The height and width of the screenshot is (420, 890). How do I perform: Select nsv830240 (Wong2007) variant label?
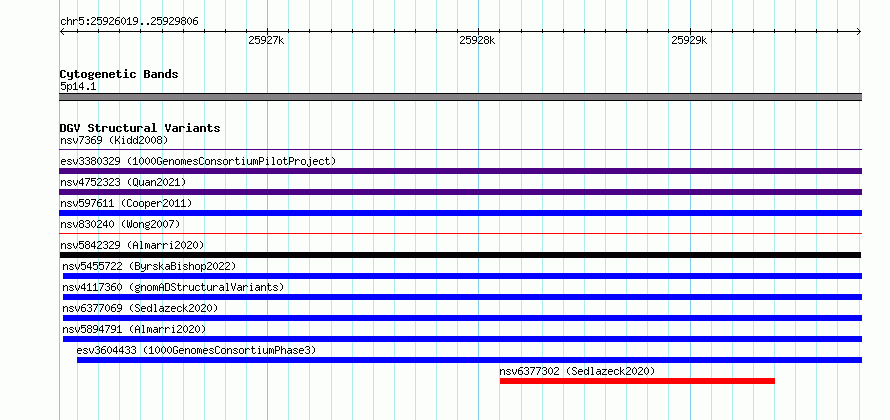pyautogui.click(x=120, y=224)
